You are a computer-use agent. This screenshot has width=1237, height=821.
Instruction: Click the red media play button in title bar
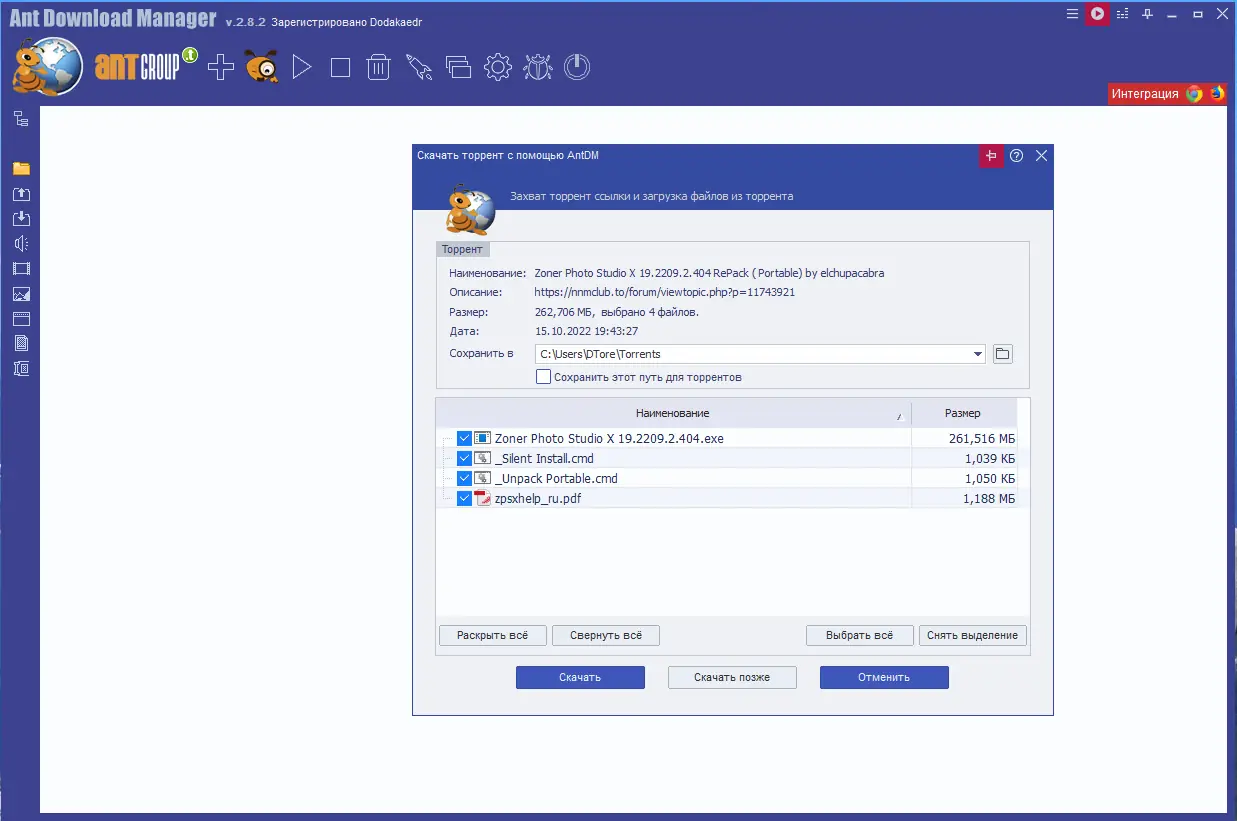[1097, 14]
